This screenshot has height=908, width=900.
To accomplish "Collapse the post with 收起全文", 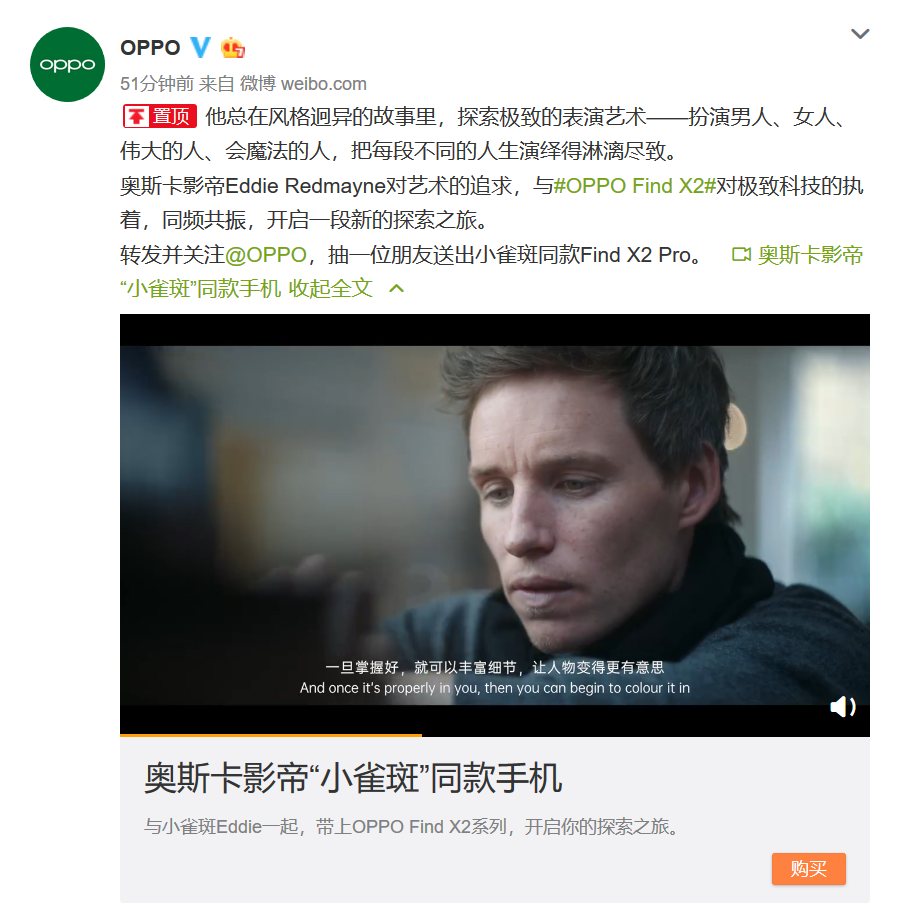I will pos(330,288).
